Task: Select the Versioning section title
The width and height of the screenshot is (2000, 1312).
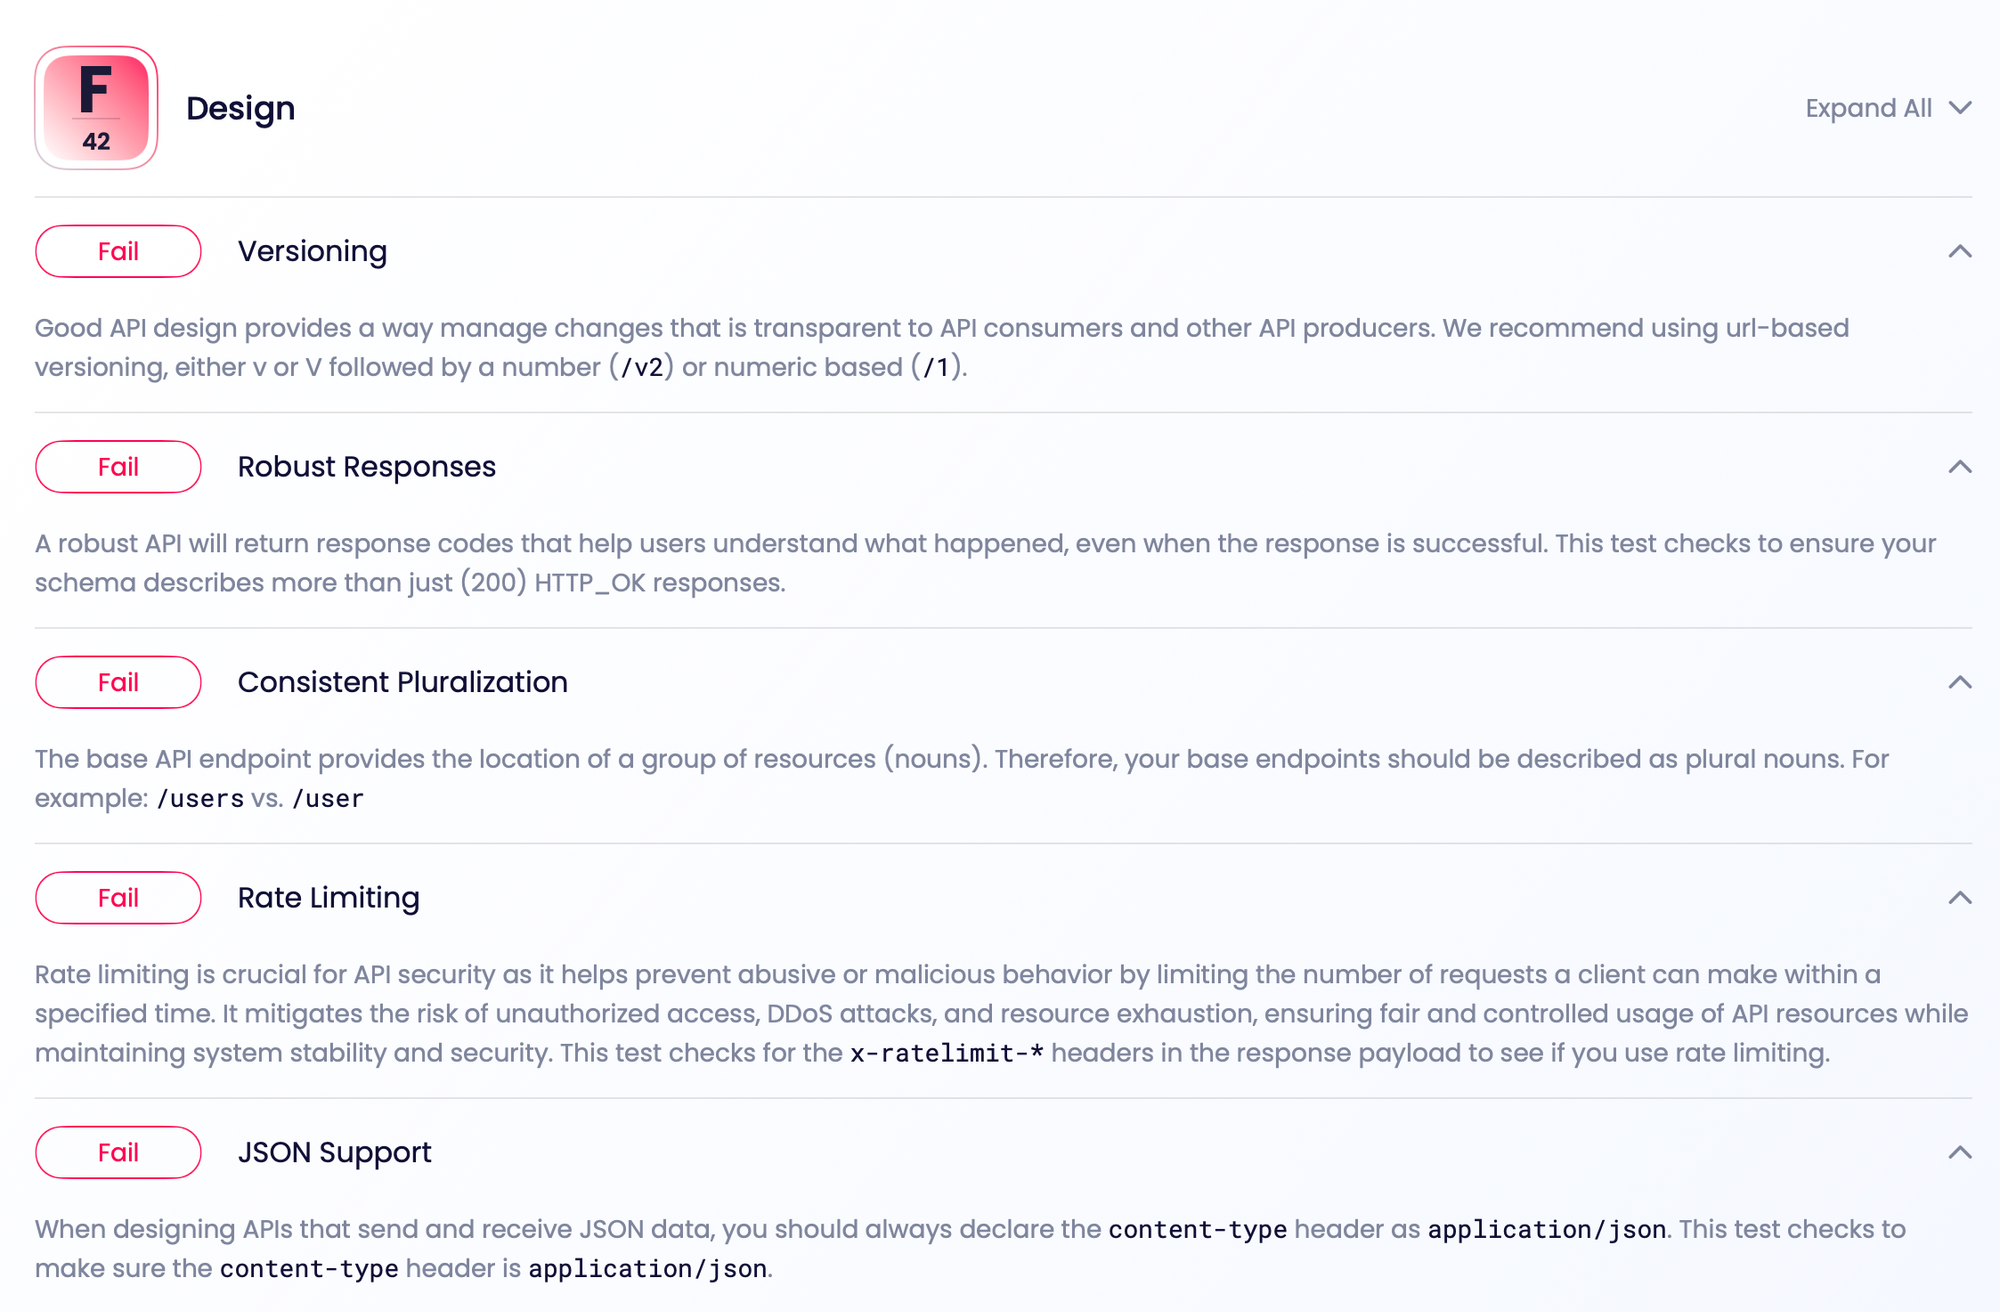Action: click(312, 251)
